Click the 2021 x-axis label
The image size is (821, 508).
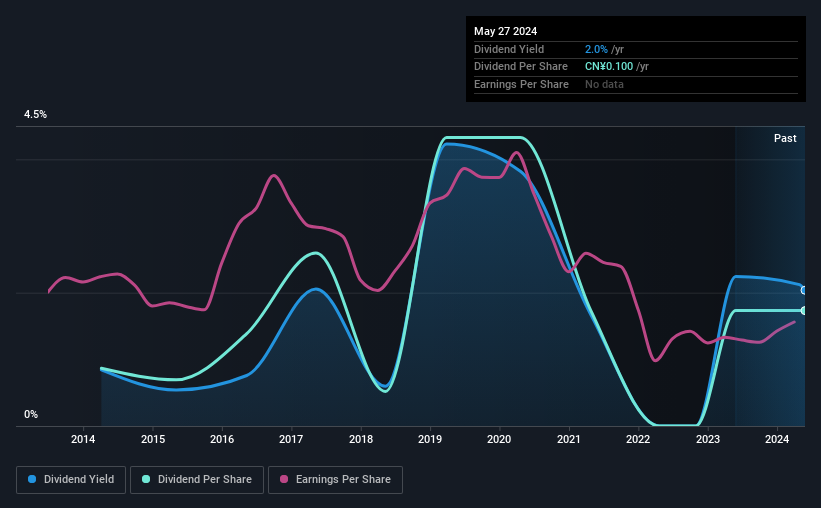pos(569,439)
